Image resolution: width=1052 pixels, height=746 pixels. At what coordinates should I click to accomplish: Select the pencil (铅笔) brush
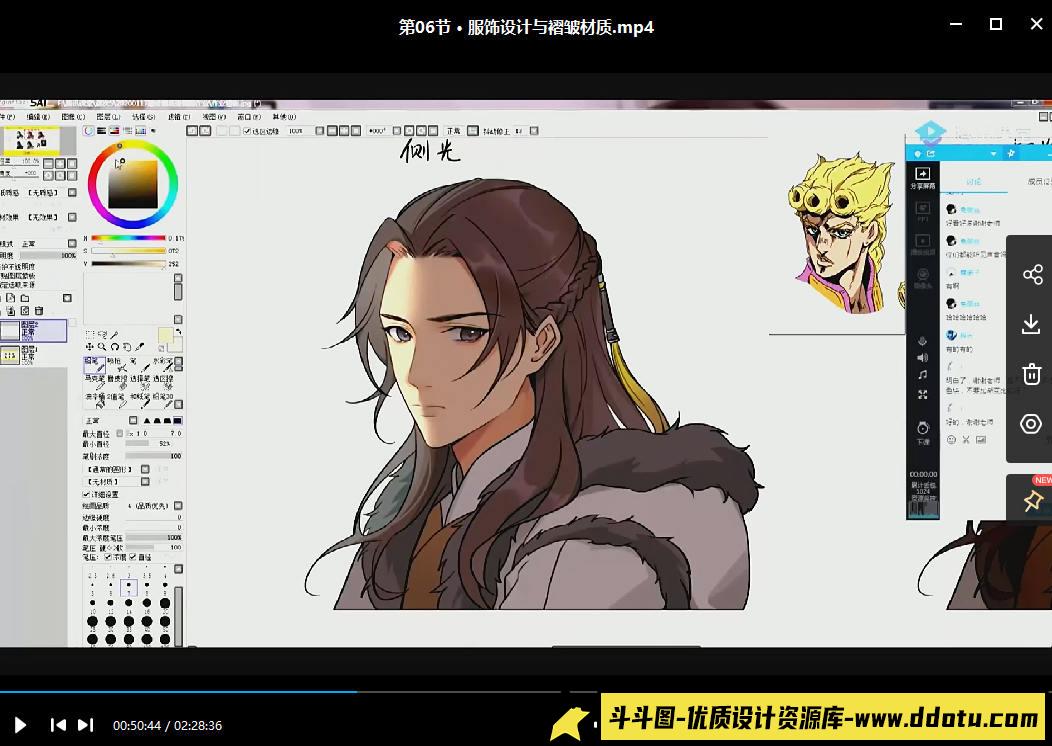coord(95,364)
